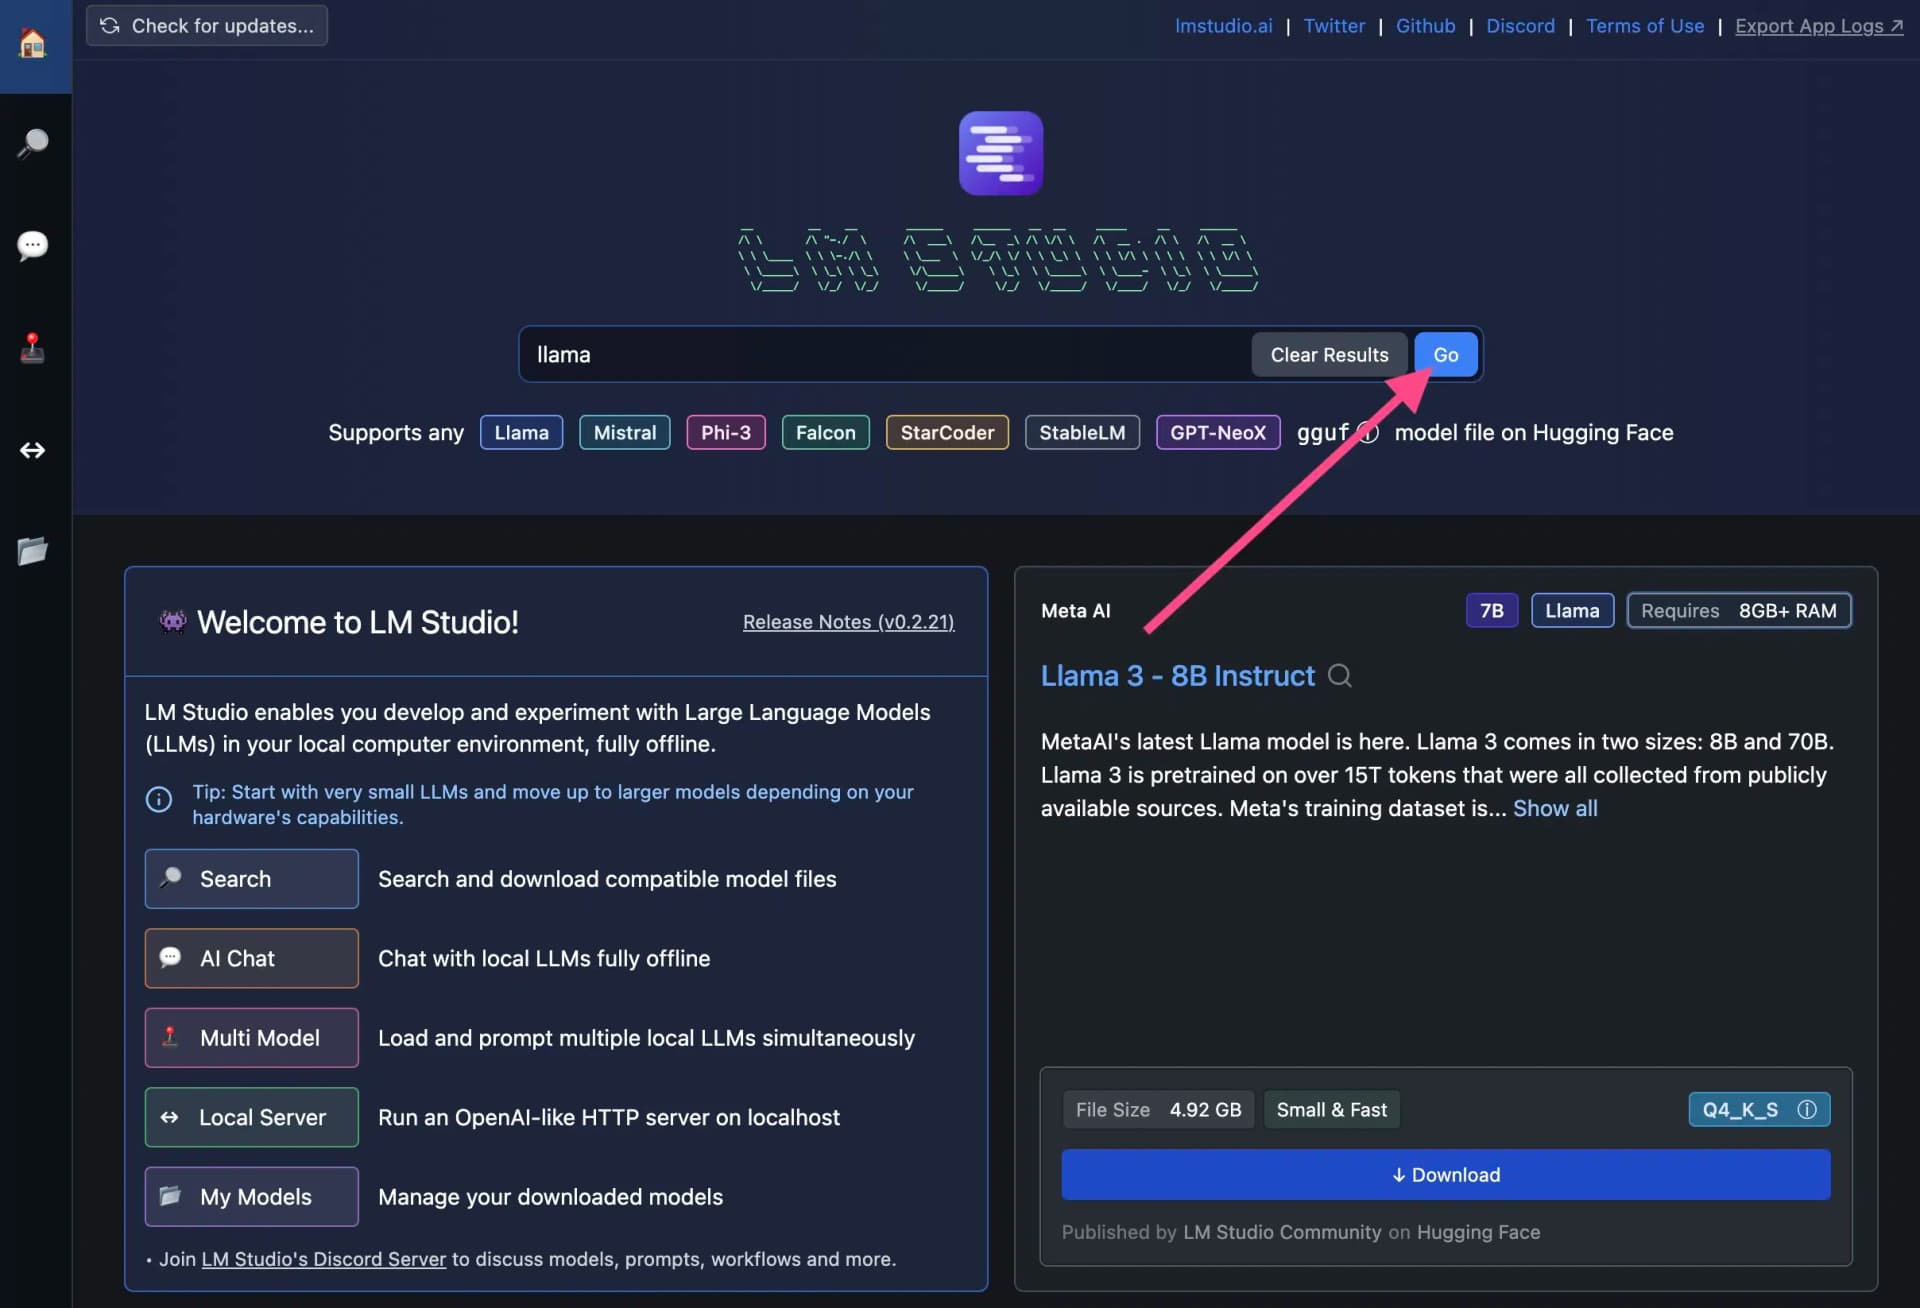Download the Llama 3 - 8B Instruct model

point(1446,1174)
